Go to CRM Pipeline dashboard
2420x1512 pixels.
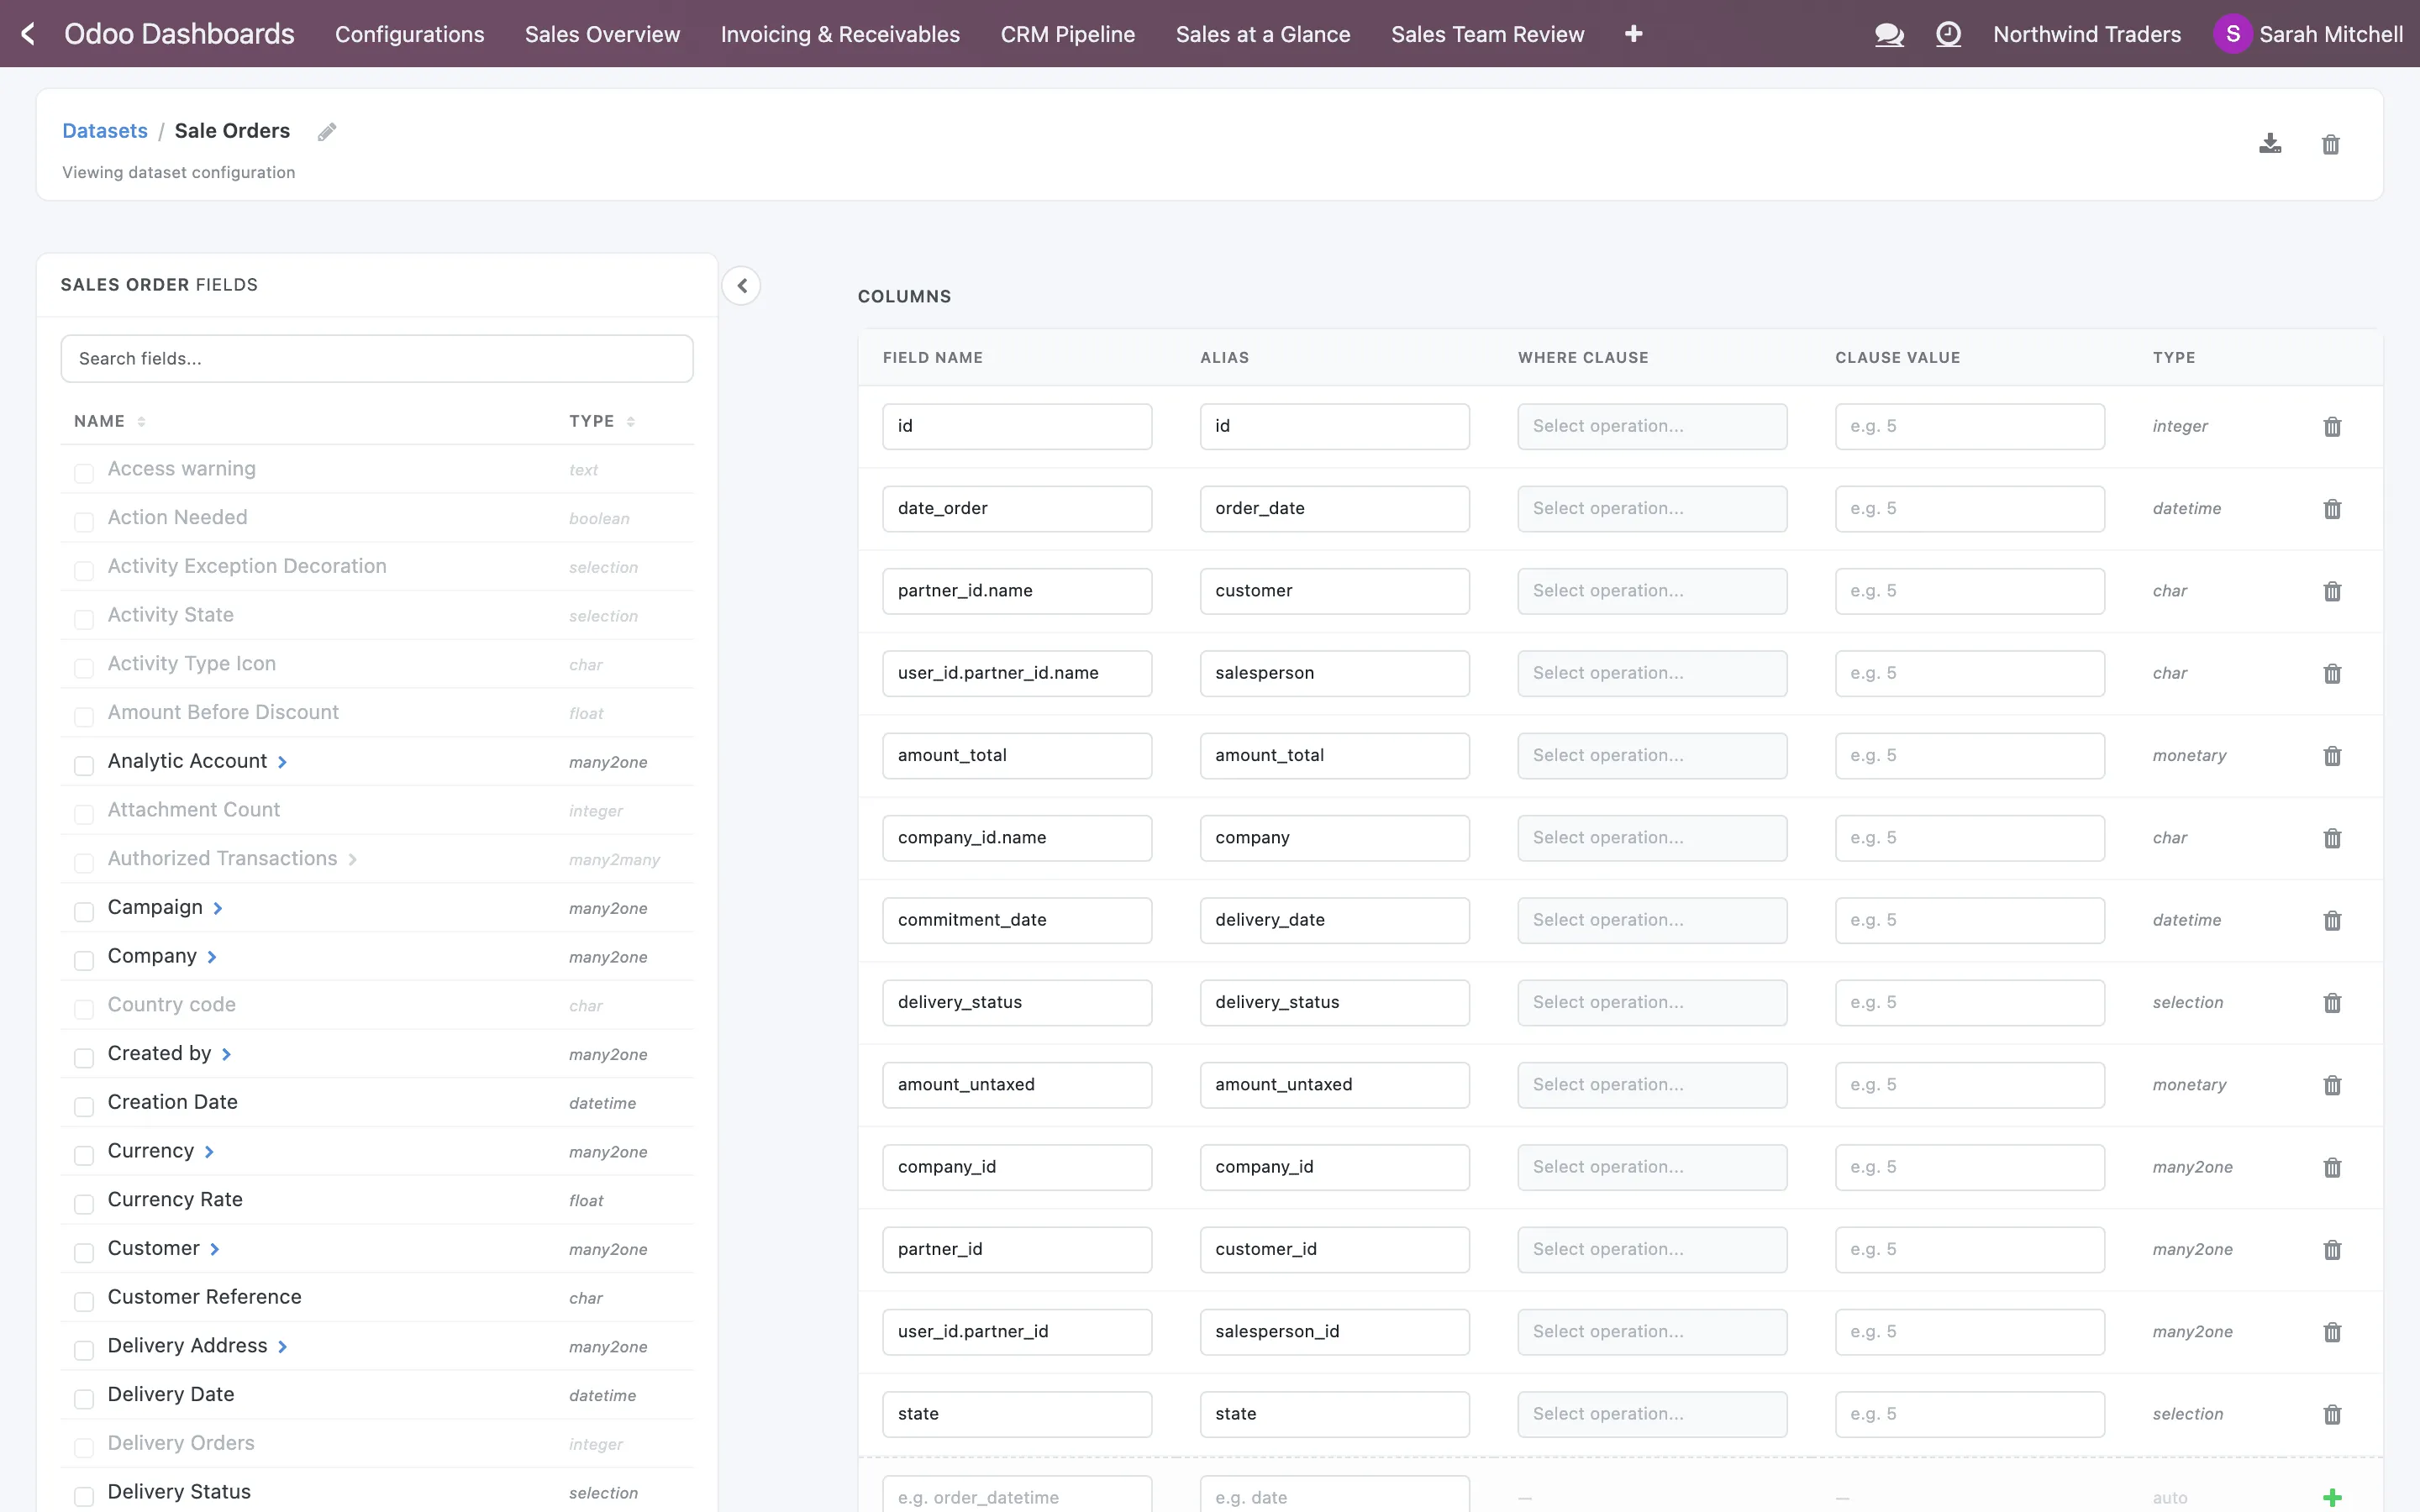tap(1067, 34)
